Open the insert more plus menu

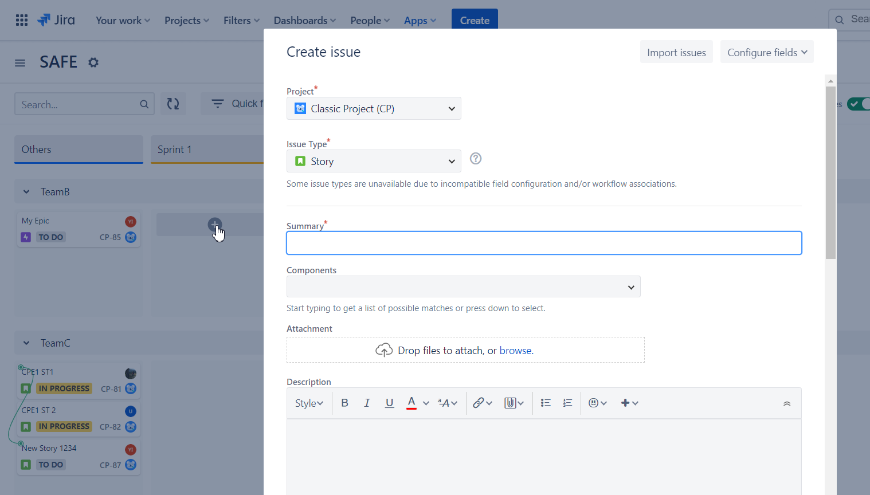pos(629,403)
